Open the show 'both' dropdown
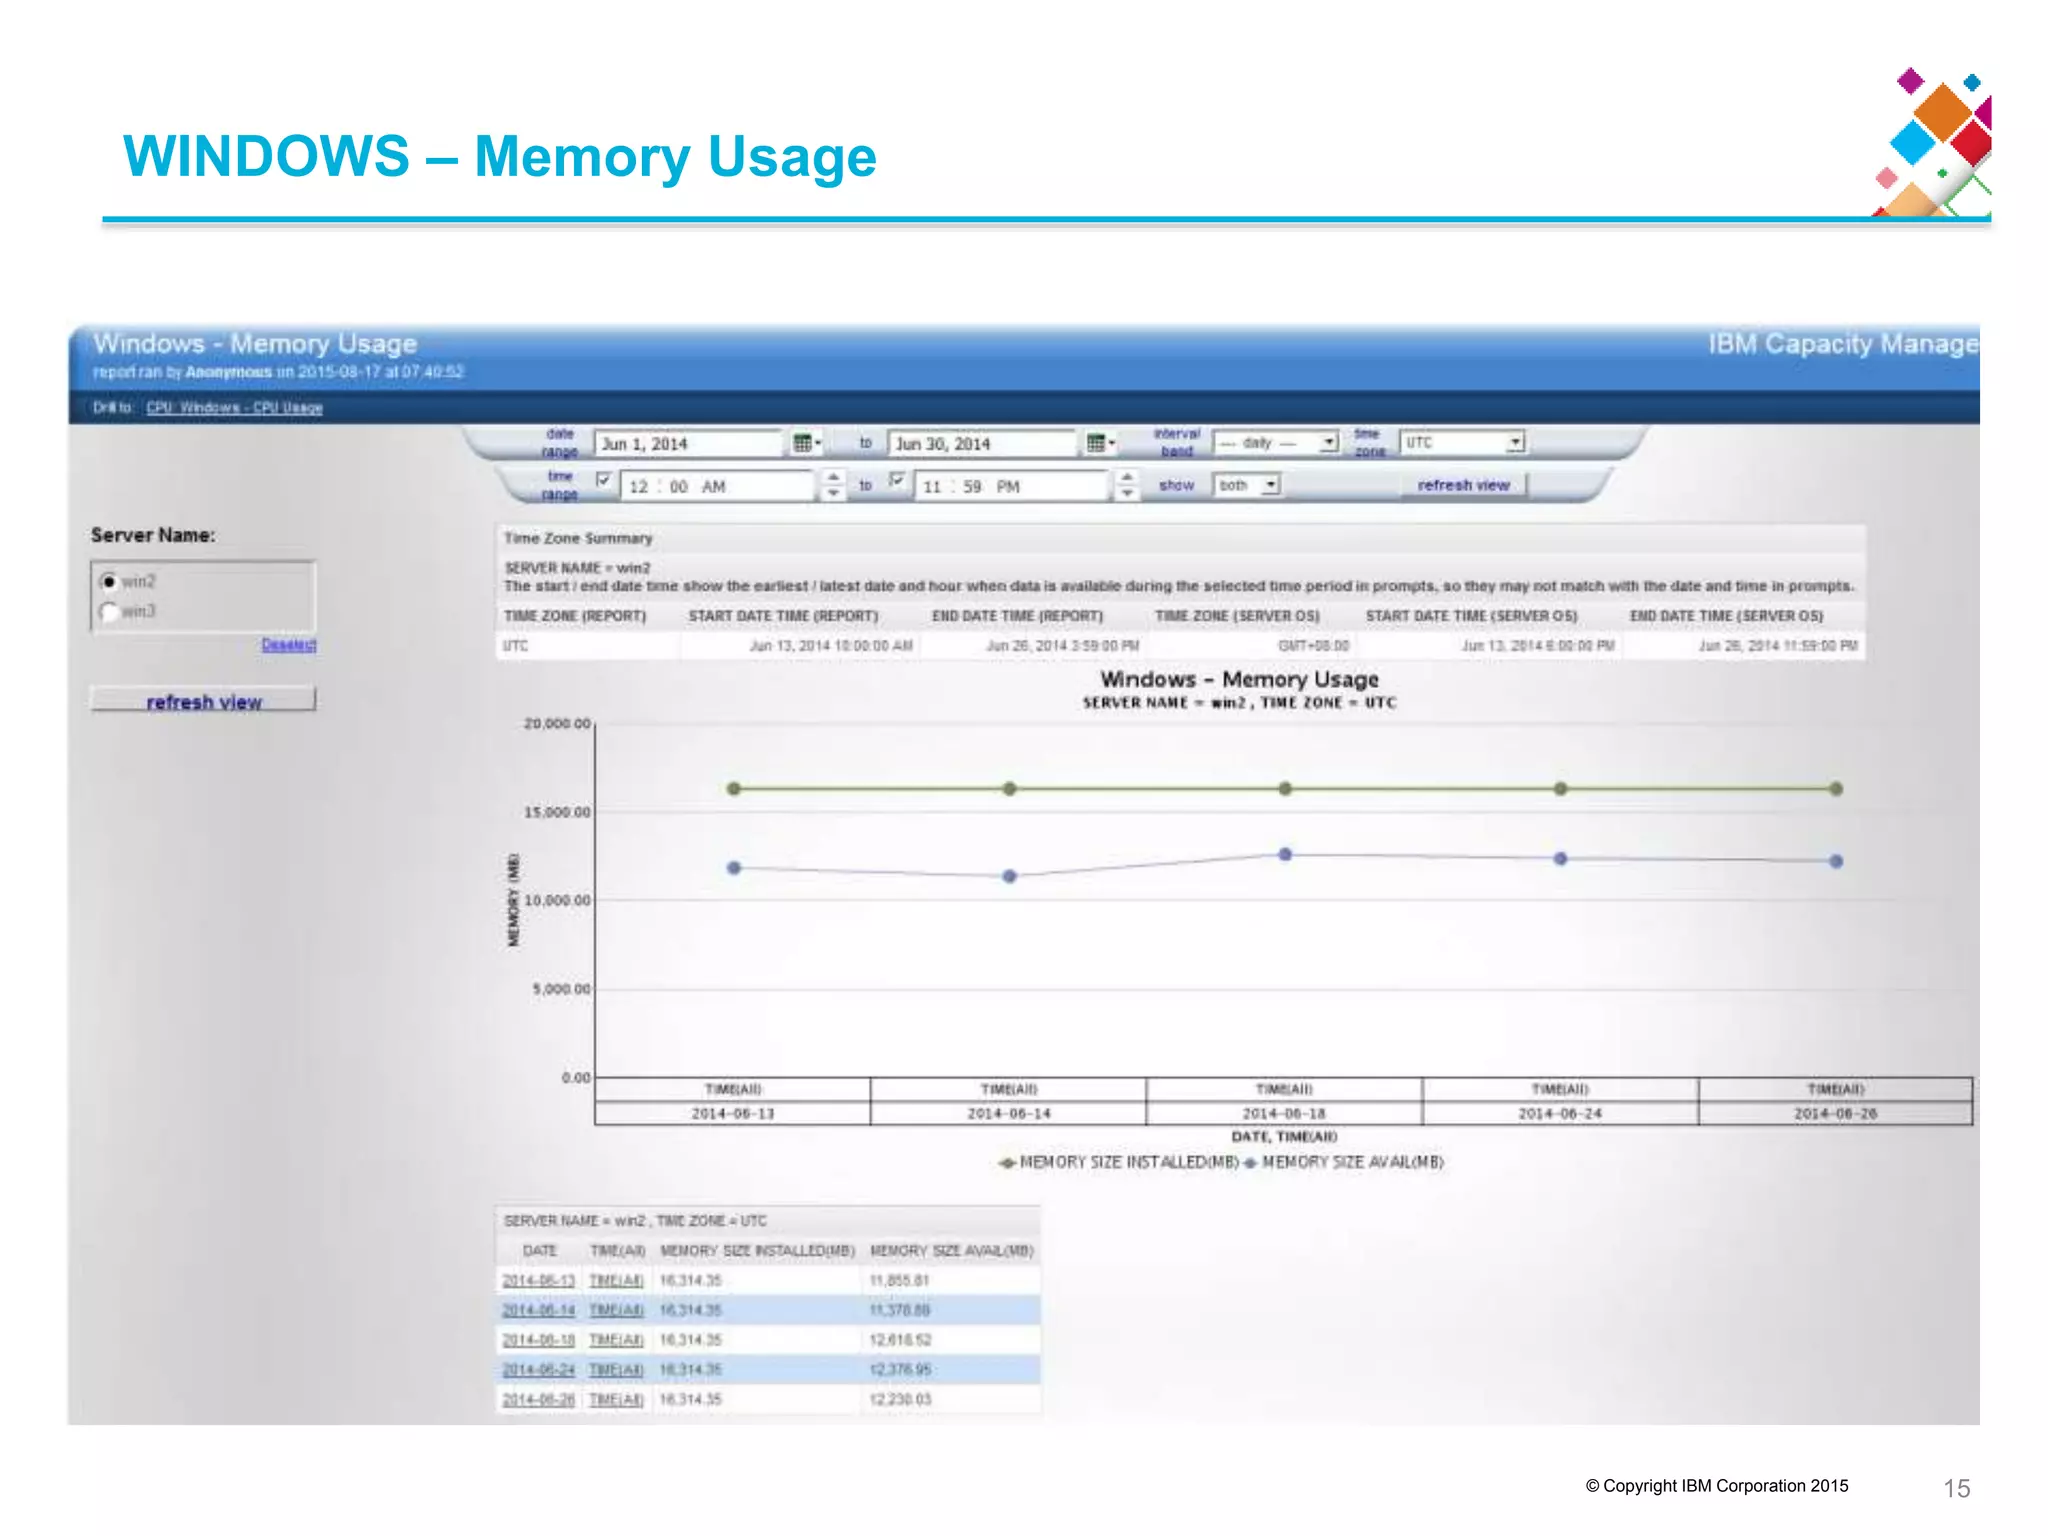2048x1536 pixels. tap(1247, 485)
